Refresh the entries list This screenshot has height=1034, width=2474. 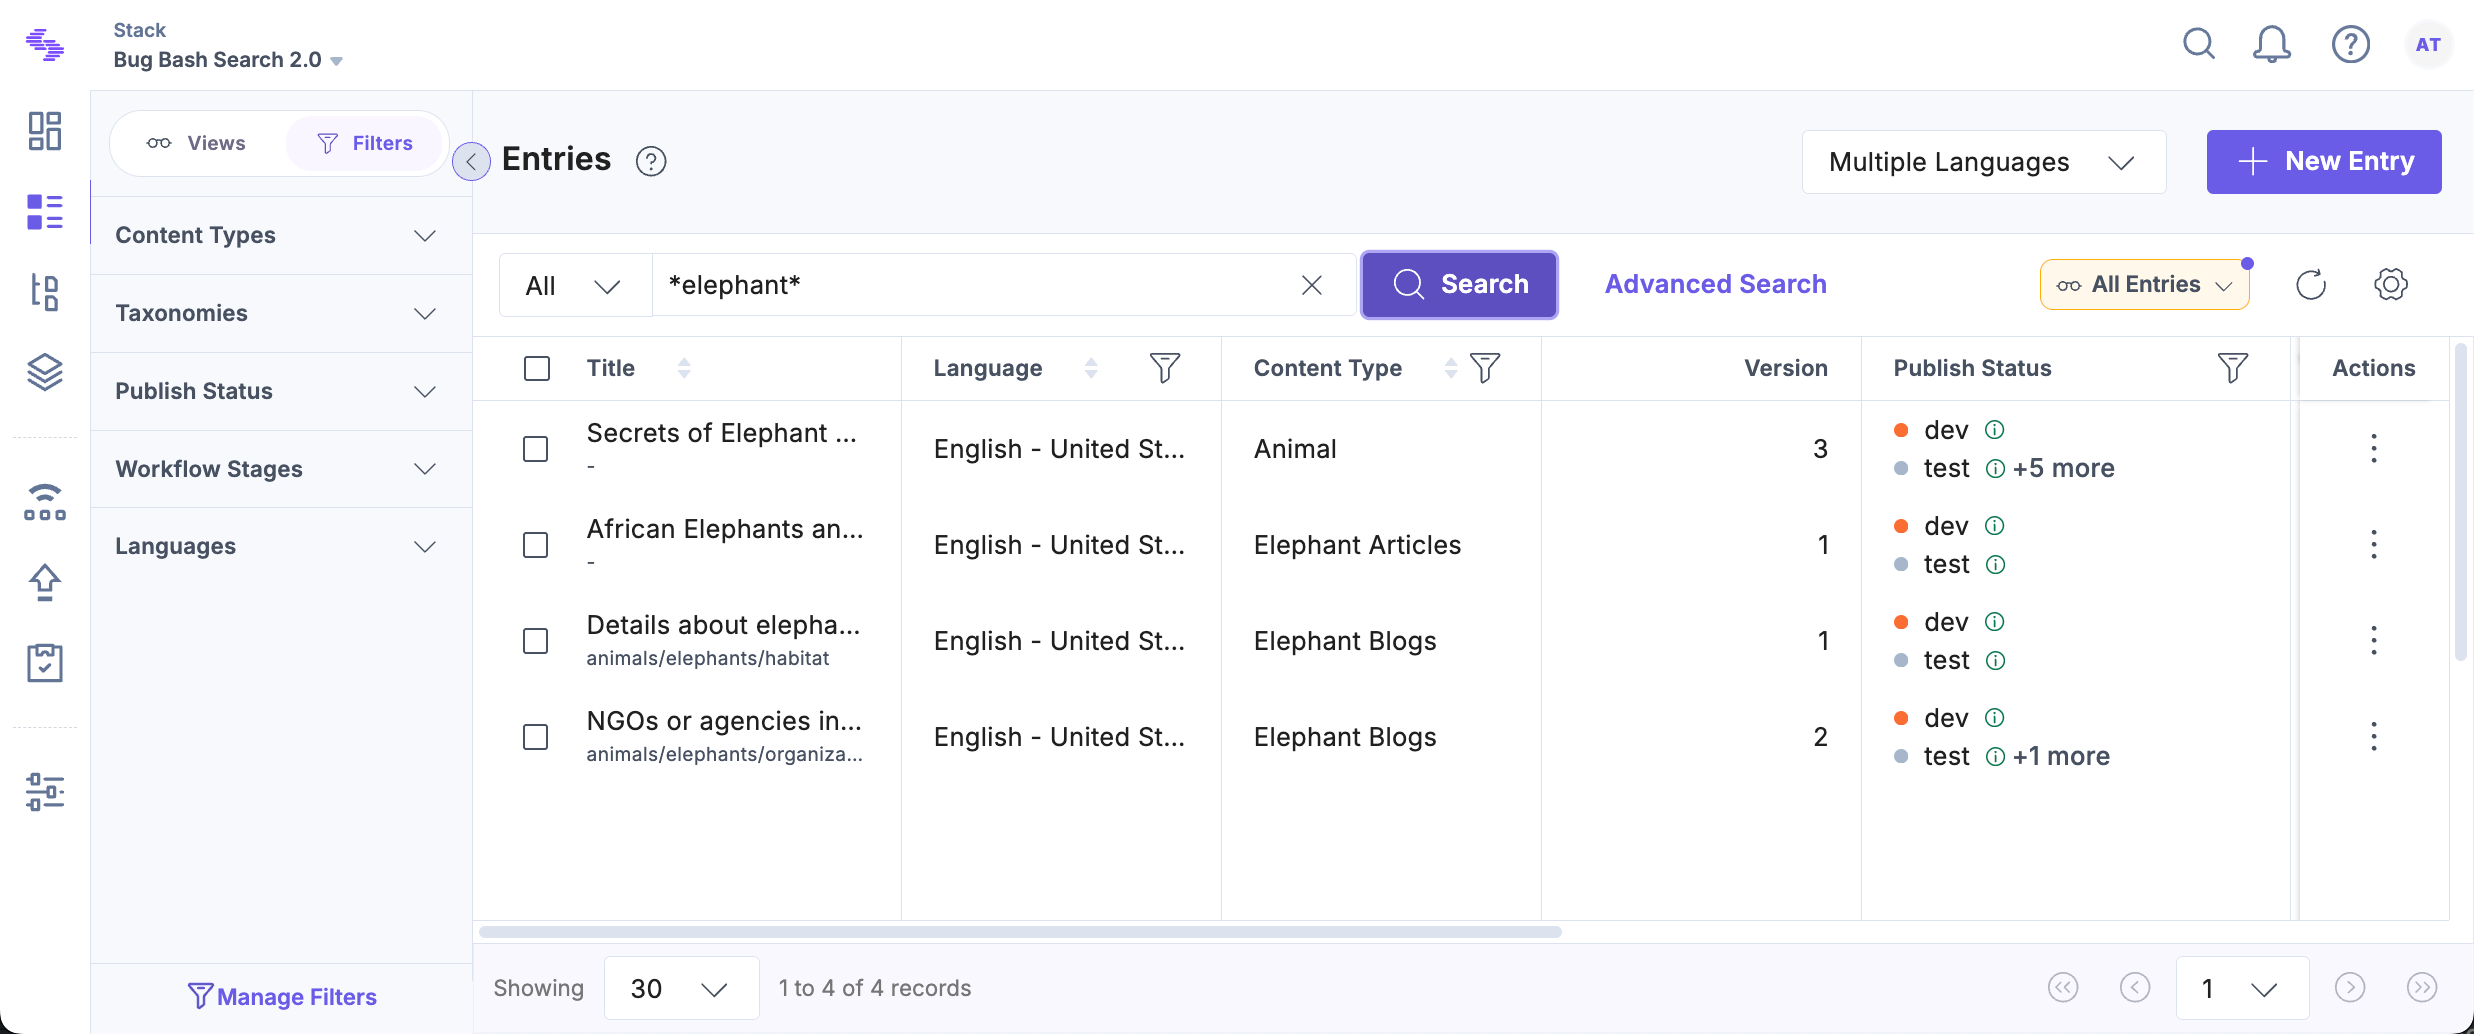(2310, 285)
